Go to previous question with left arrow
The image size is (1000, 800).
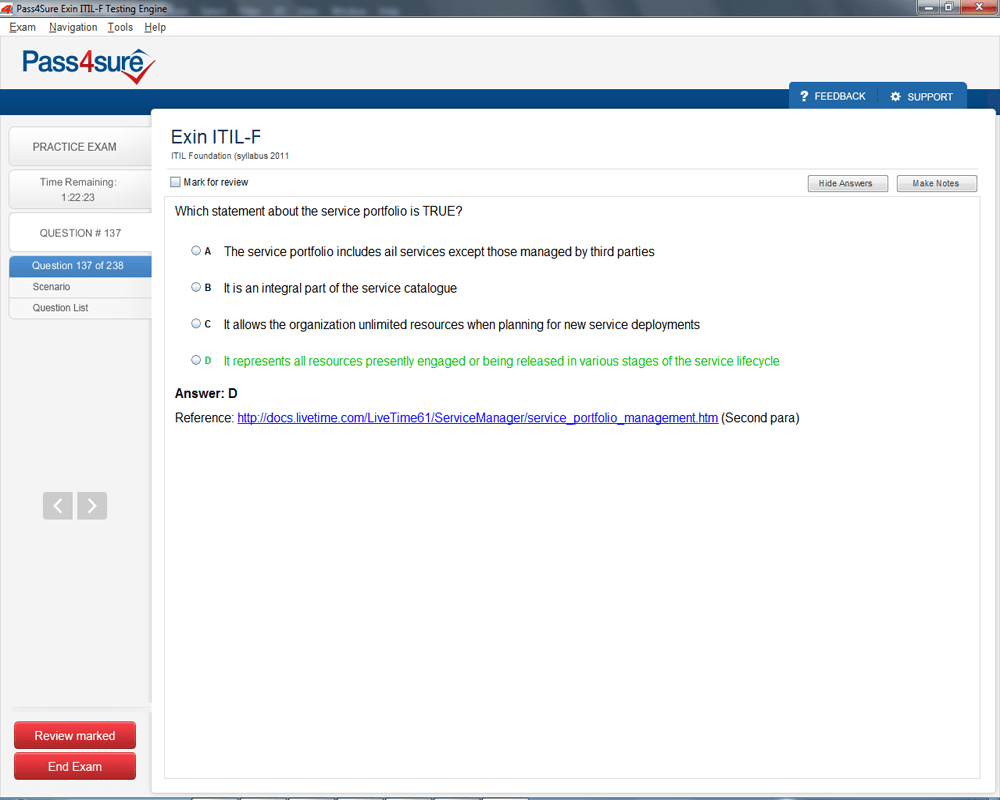(x=58, y=506)
